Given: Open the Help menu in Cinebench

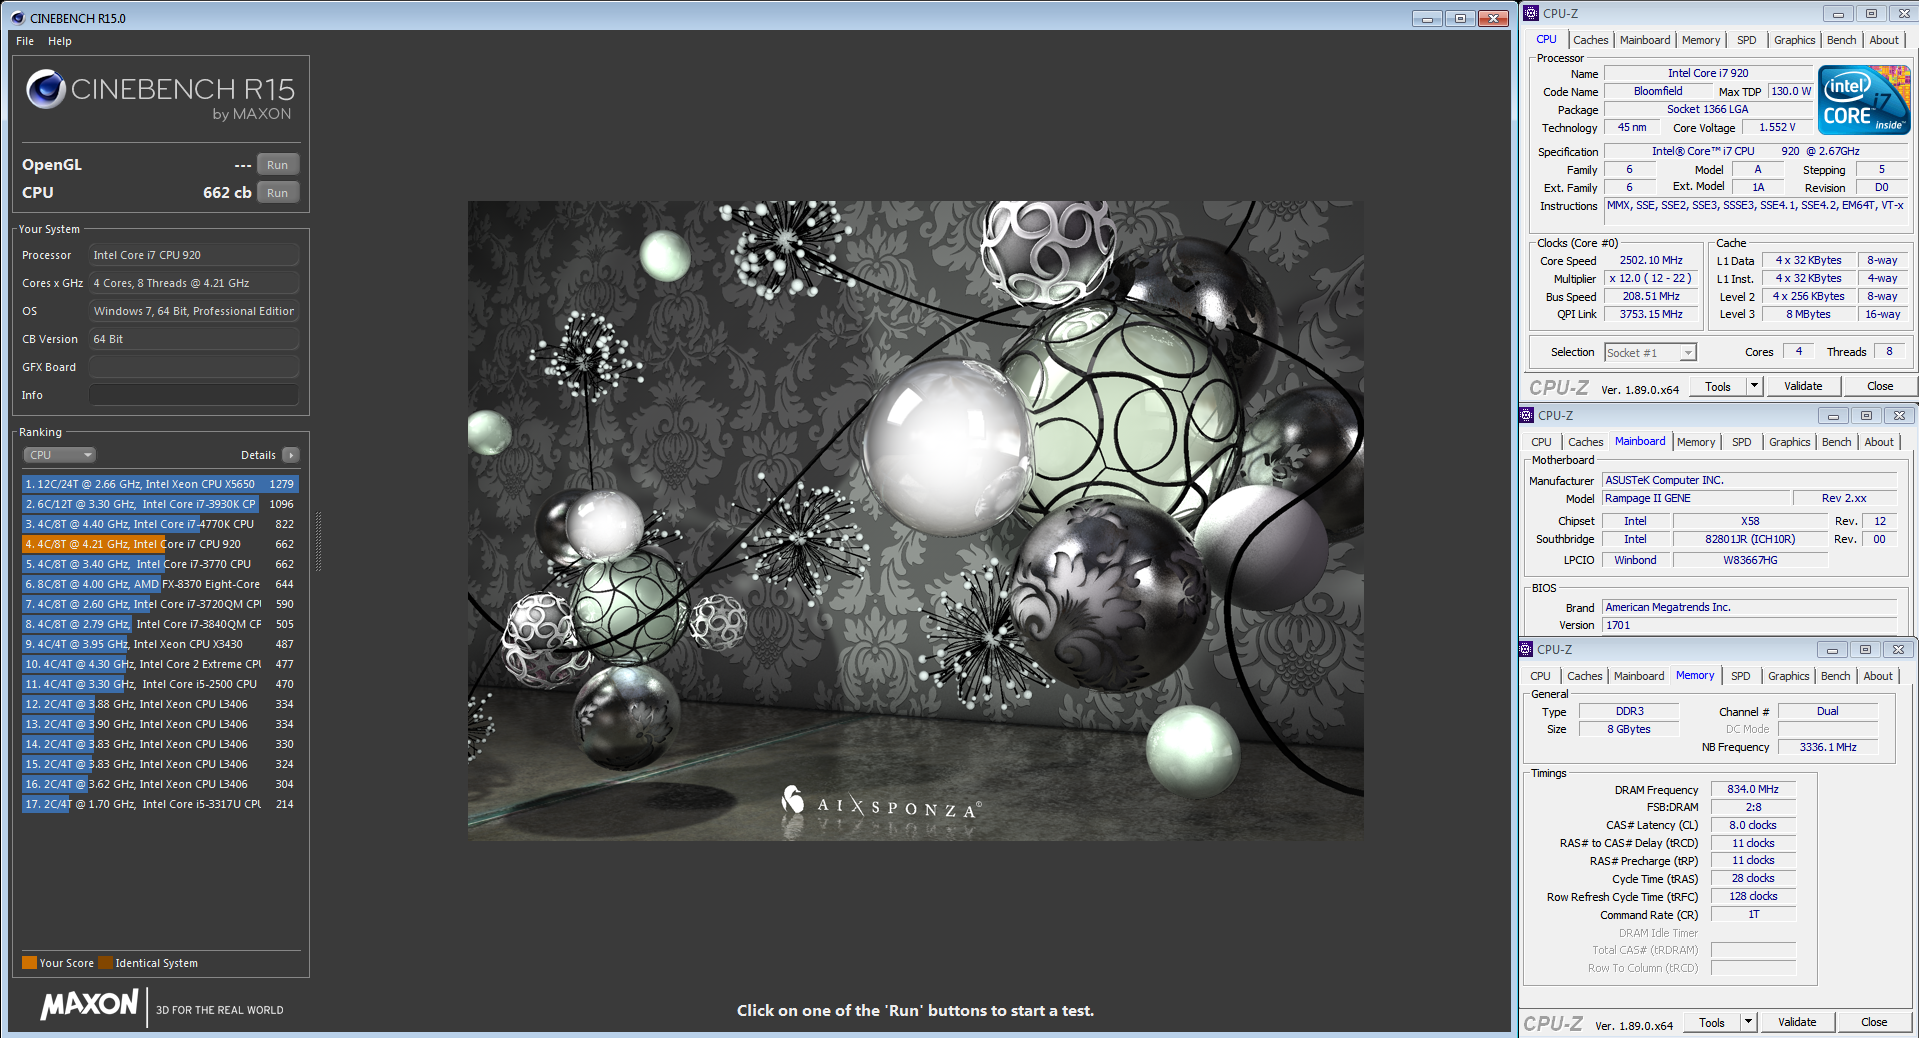Looking at the screenshot, I should coord(60,41).
